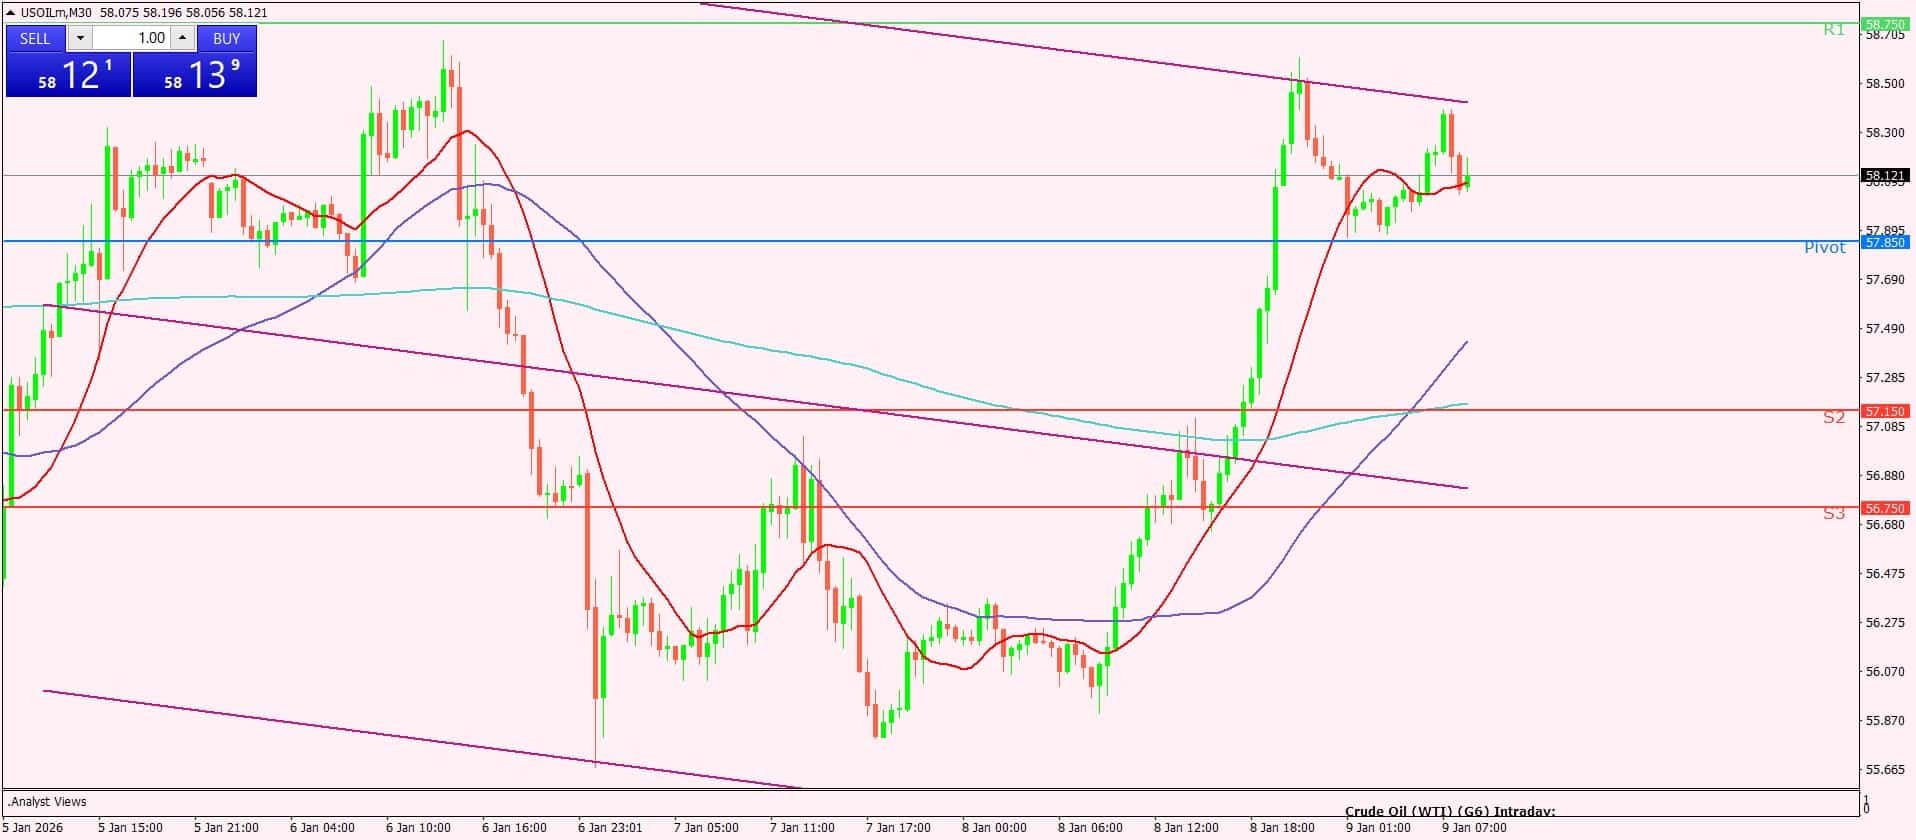Image resolution: width=1916 pixels, height=840 pixels.
Task: Select the blue Pivot level label
Action: [x=1825, y=247]
